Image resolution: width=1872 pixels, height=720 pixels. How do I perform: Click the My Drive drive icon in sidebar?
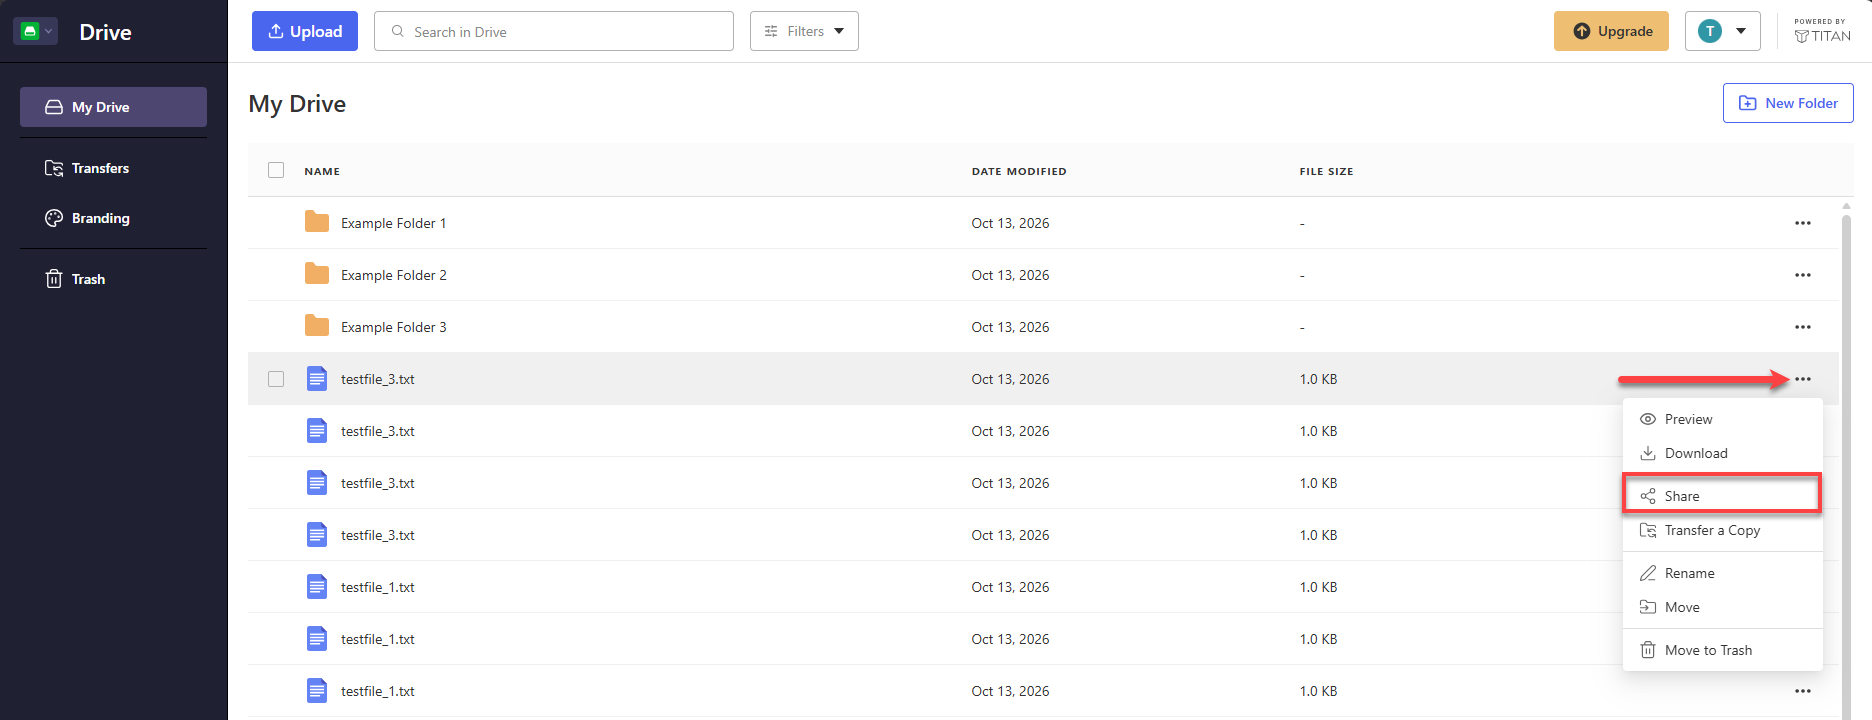coord(54,107)
